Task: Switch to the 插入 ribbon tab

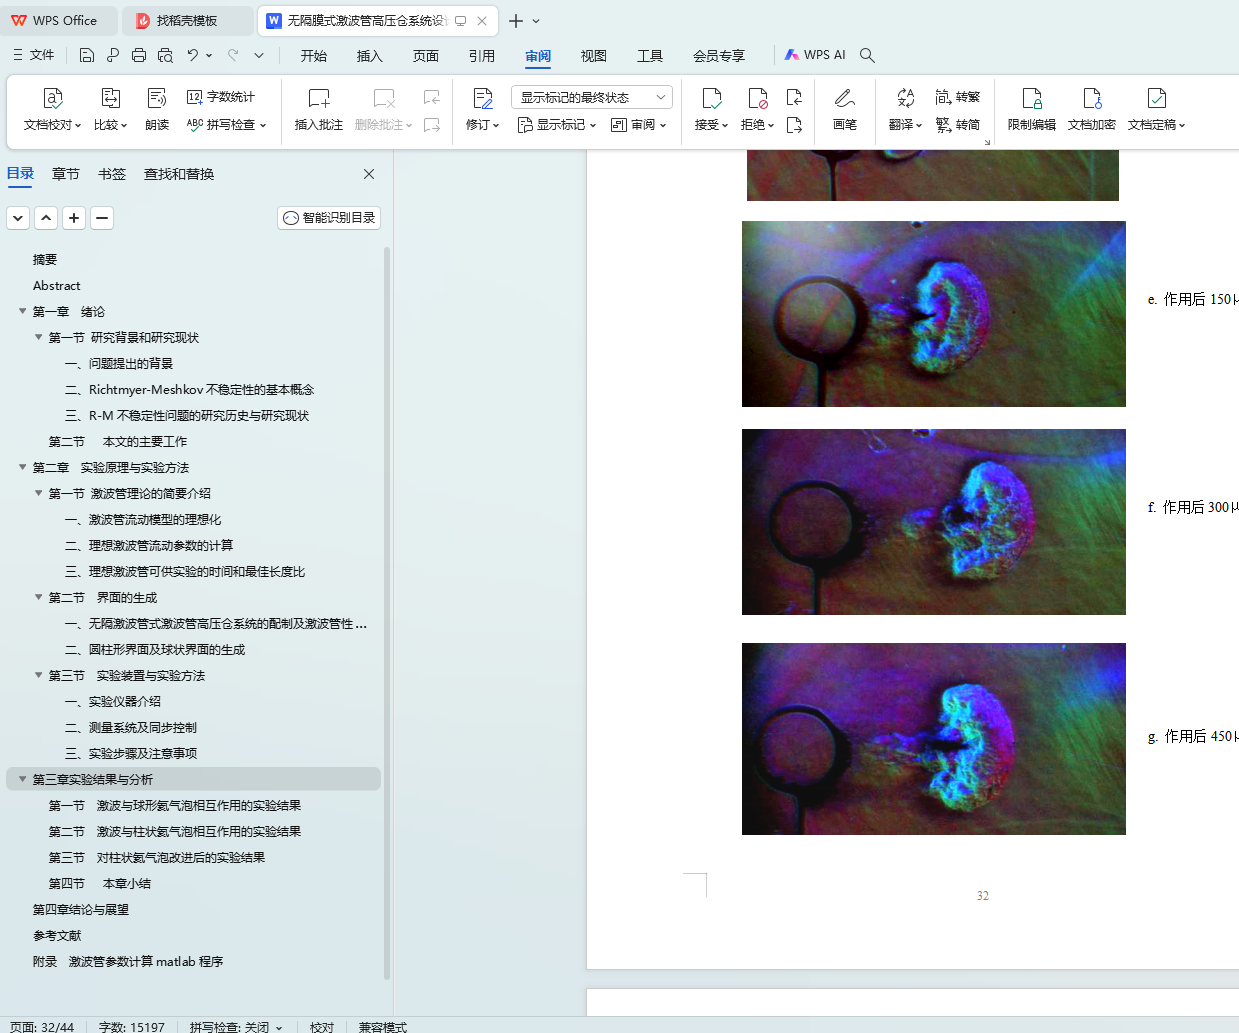Action: tap(370, 56)
